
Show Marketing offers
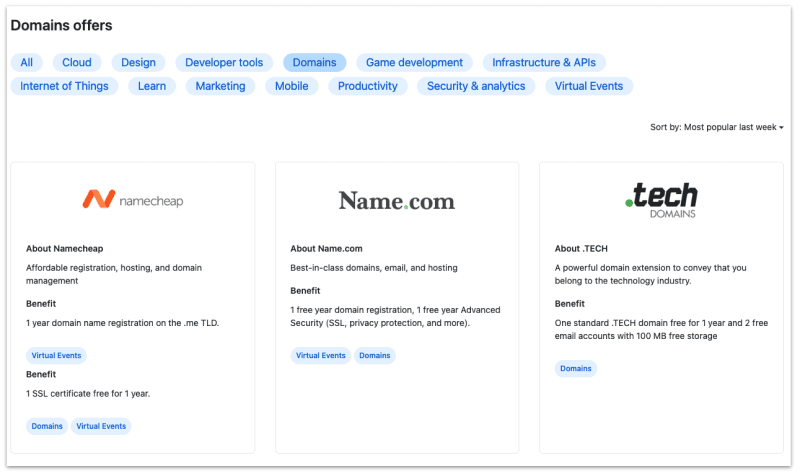[x=220, y=86]
